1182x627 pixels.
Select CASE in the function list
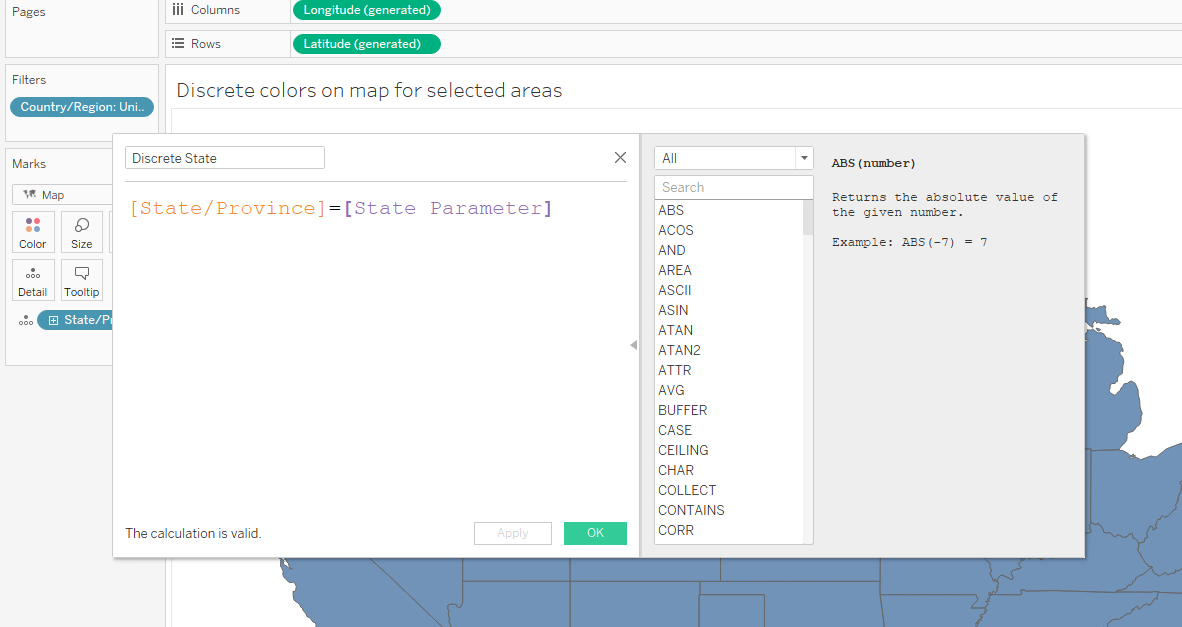pos(675,430)
